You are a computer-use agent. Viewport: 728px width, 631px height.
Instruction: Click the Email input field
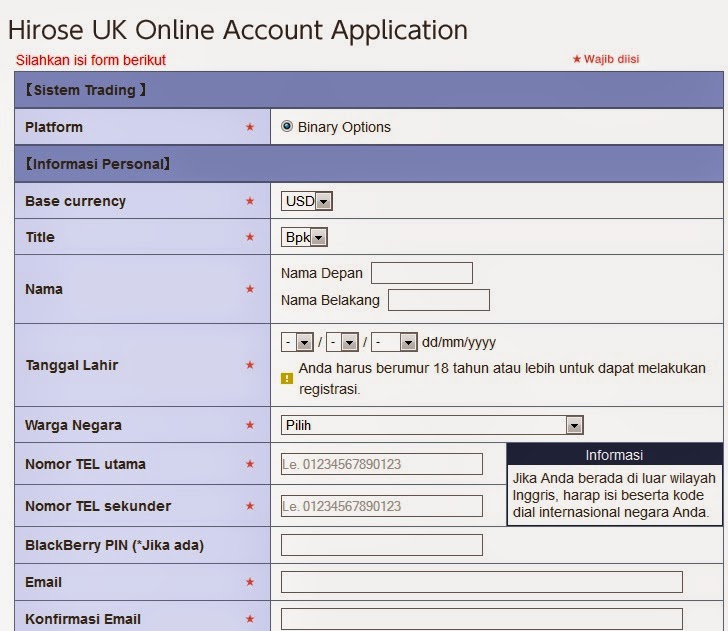click(482, 582)
